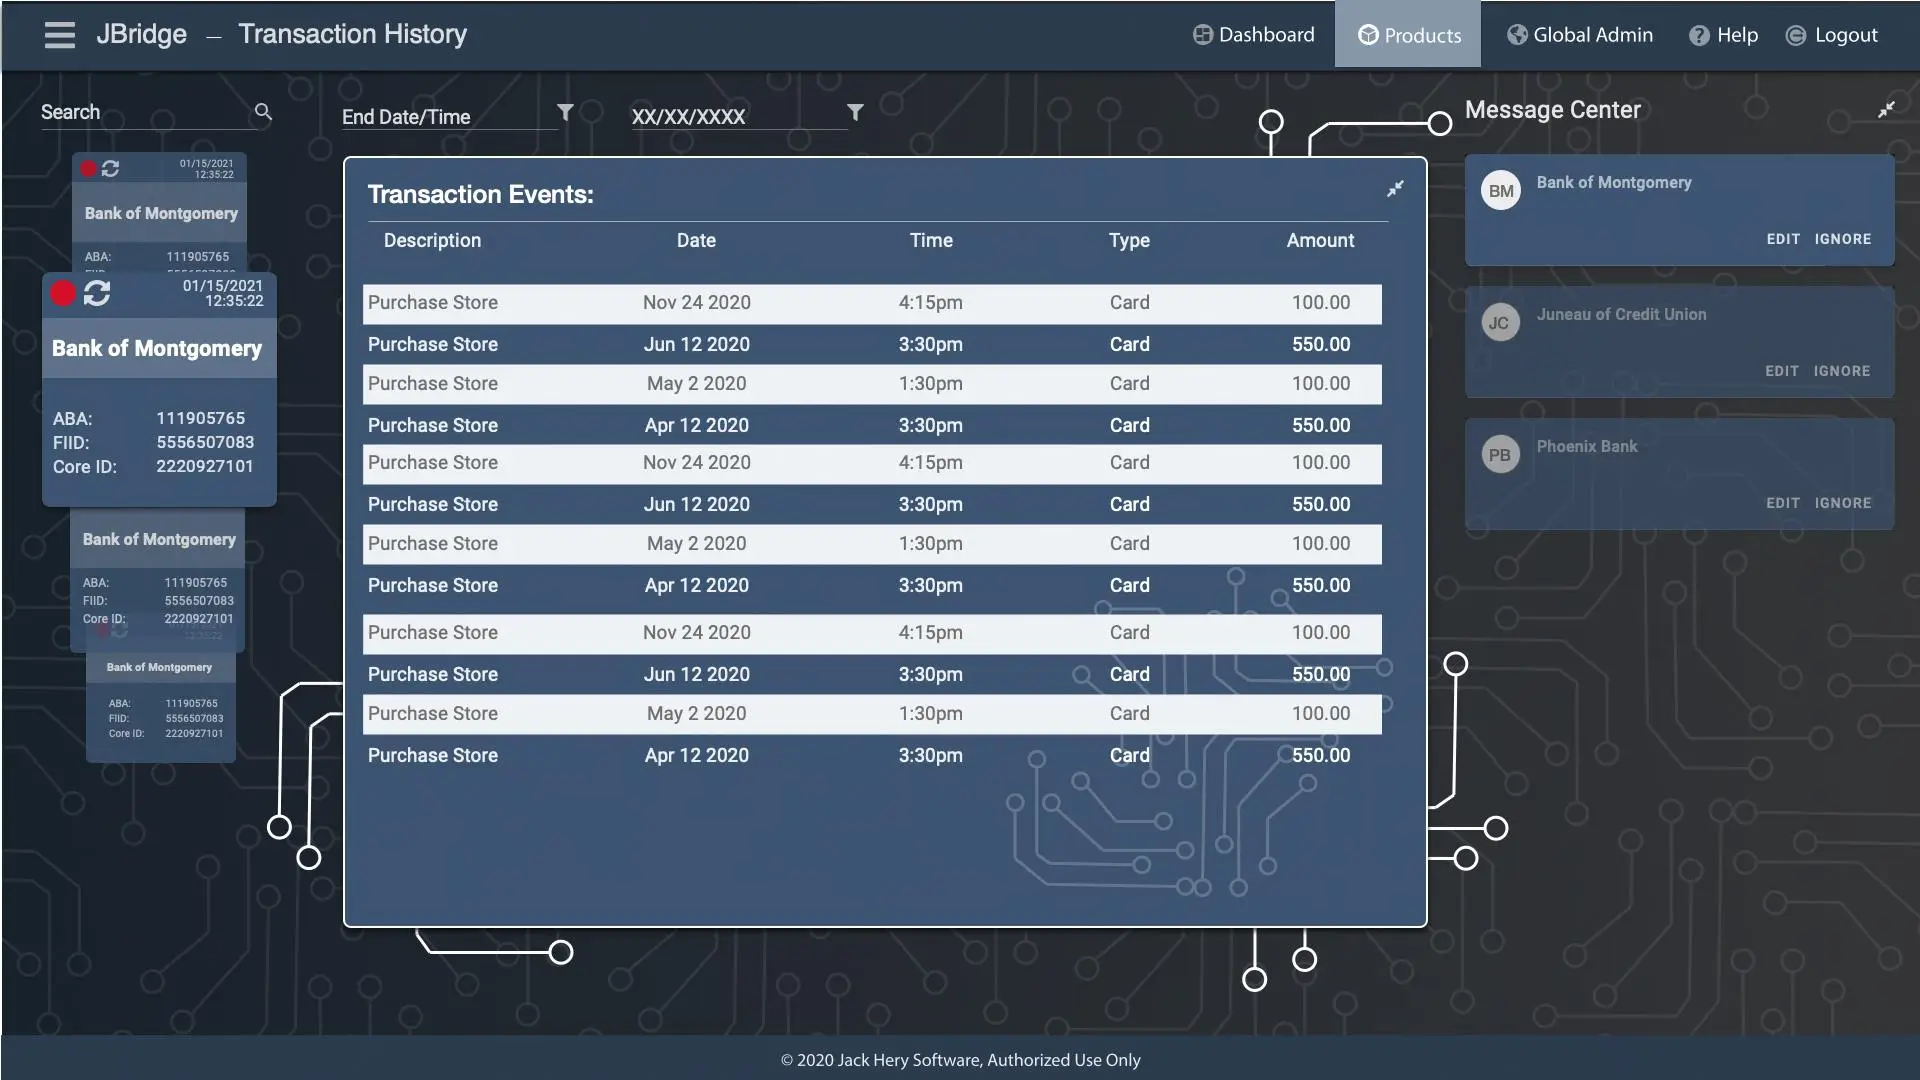1920x1080 pixels.
Task: Collapse the Transaction Events panel
Action: [1395, 189]
